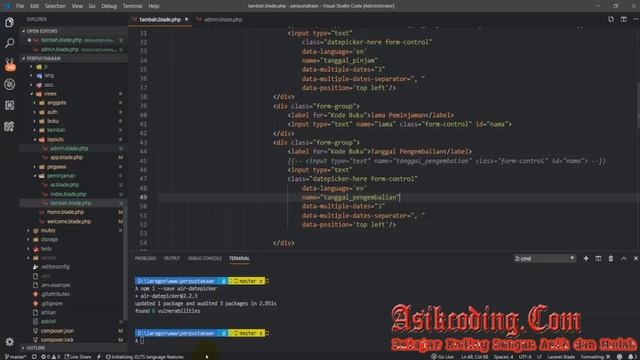
Task: Open the Debug menu
Action: coord(109,6)
